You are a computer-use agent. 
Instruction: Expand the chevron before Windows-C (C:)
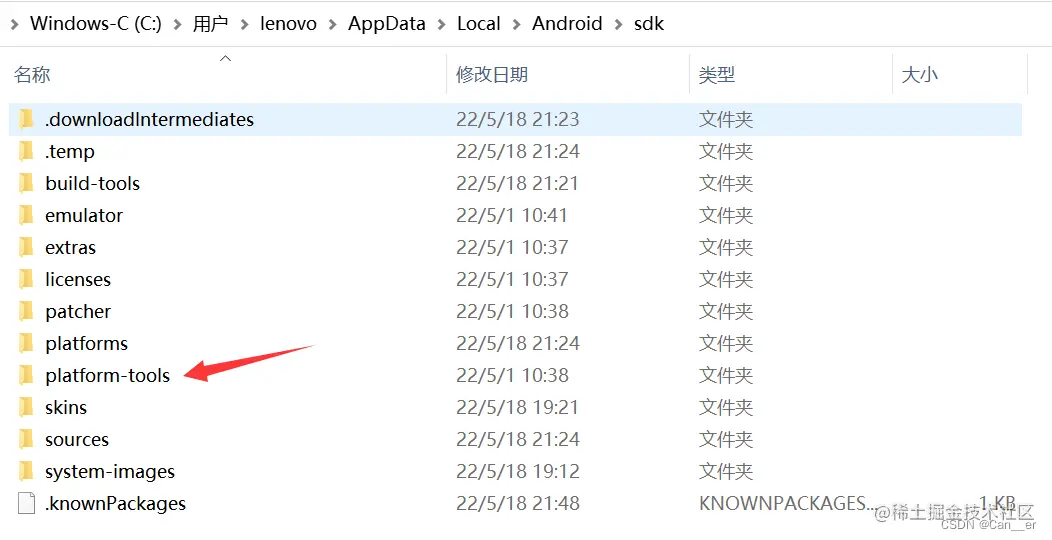(15, 25)
